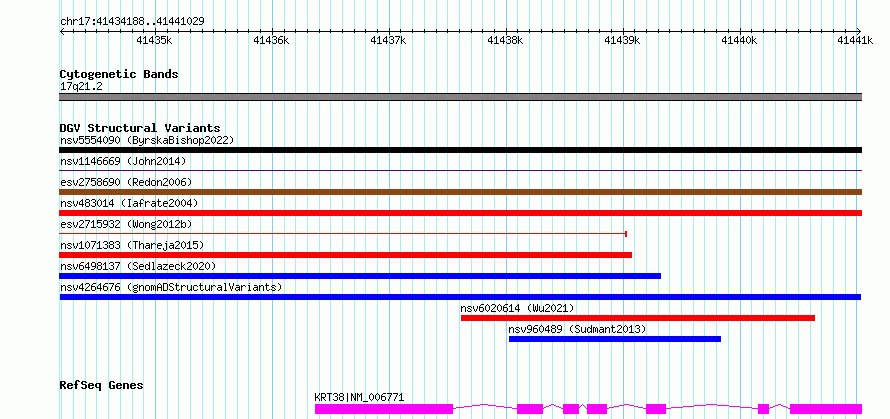Screen dimensions: 890x419
Task: Click the 41440k ruler tick label
Action: tap(739, 40)
